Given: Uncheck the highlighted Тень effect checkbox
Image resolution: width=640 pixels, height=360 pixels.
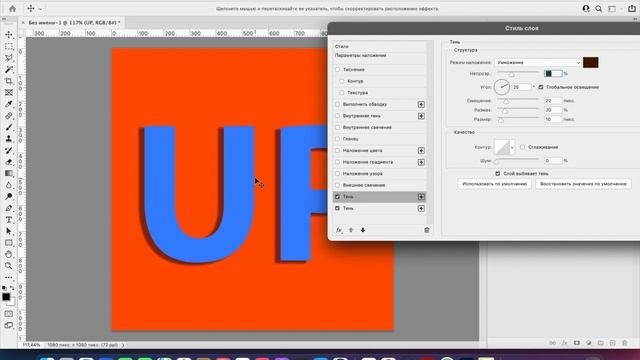Looking at the screenshot, I should [338, 197].
